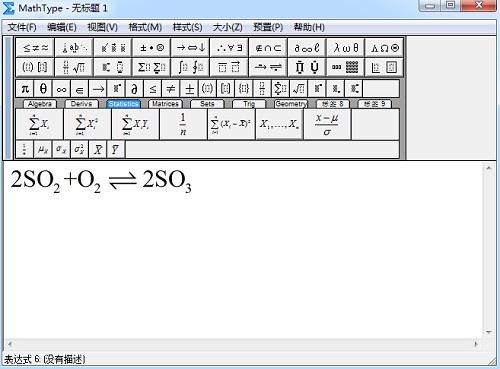Screen dimensions: 500x369
Task: Insert the (x−μ)/σ z-score expression
Action: click(327, 124)
